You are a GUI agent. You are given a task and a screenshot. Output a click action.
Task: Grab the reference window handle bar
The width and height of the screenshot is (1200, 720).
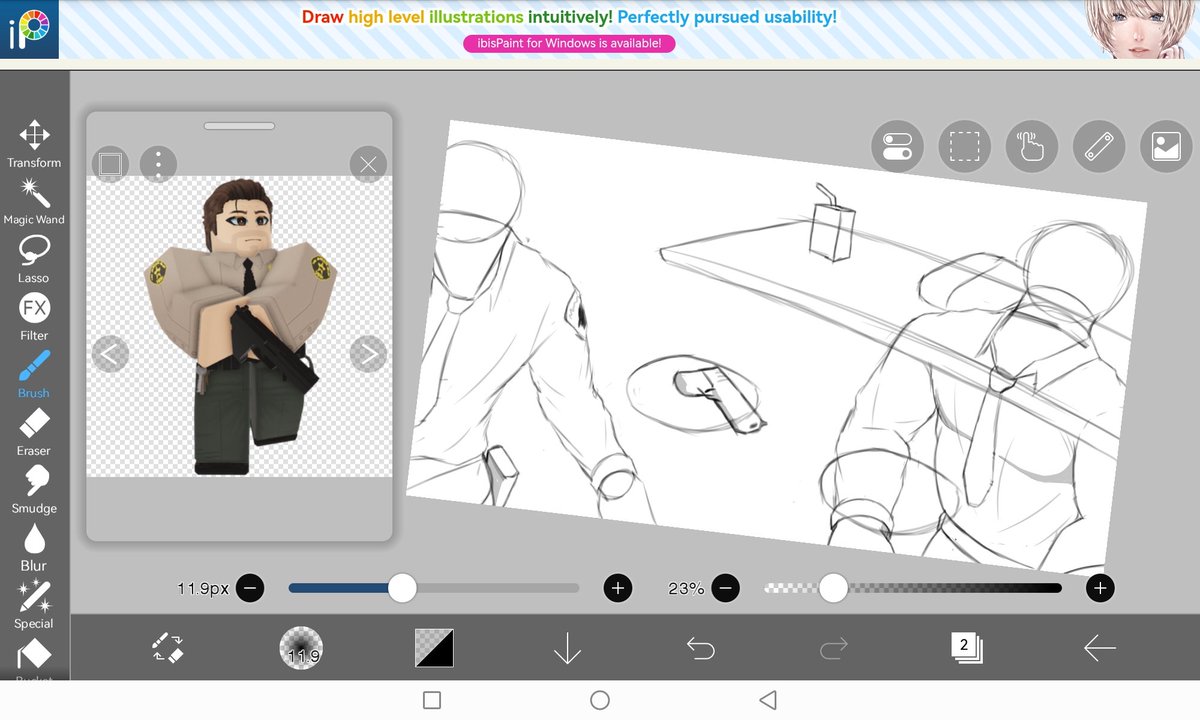click(239, 126)
